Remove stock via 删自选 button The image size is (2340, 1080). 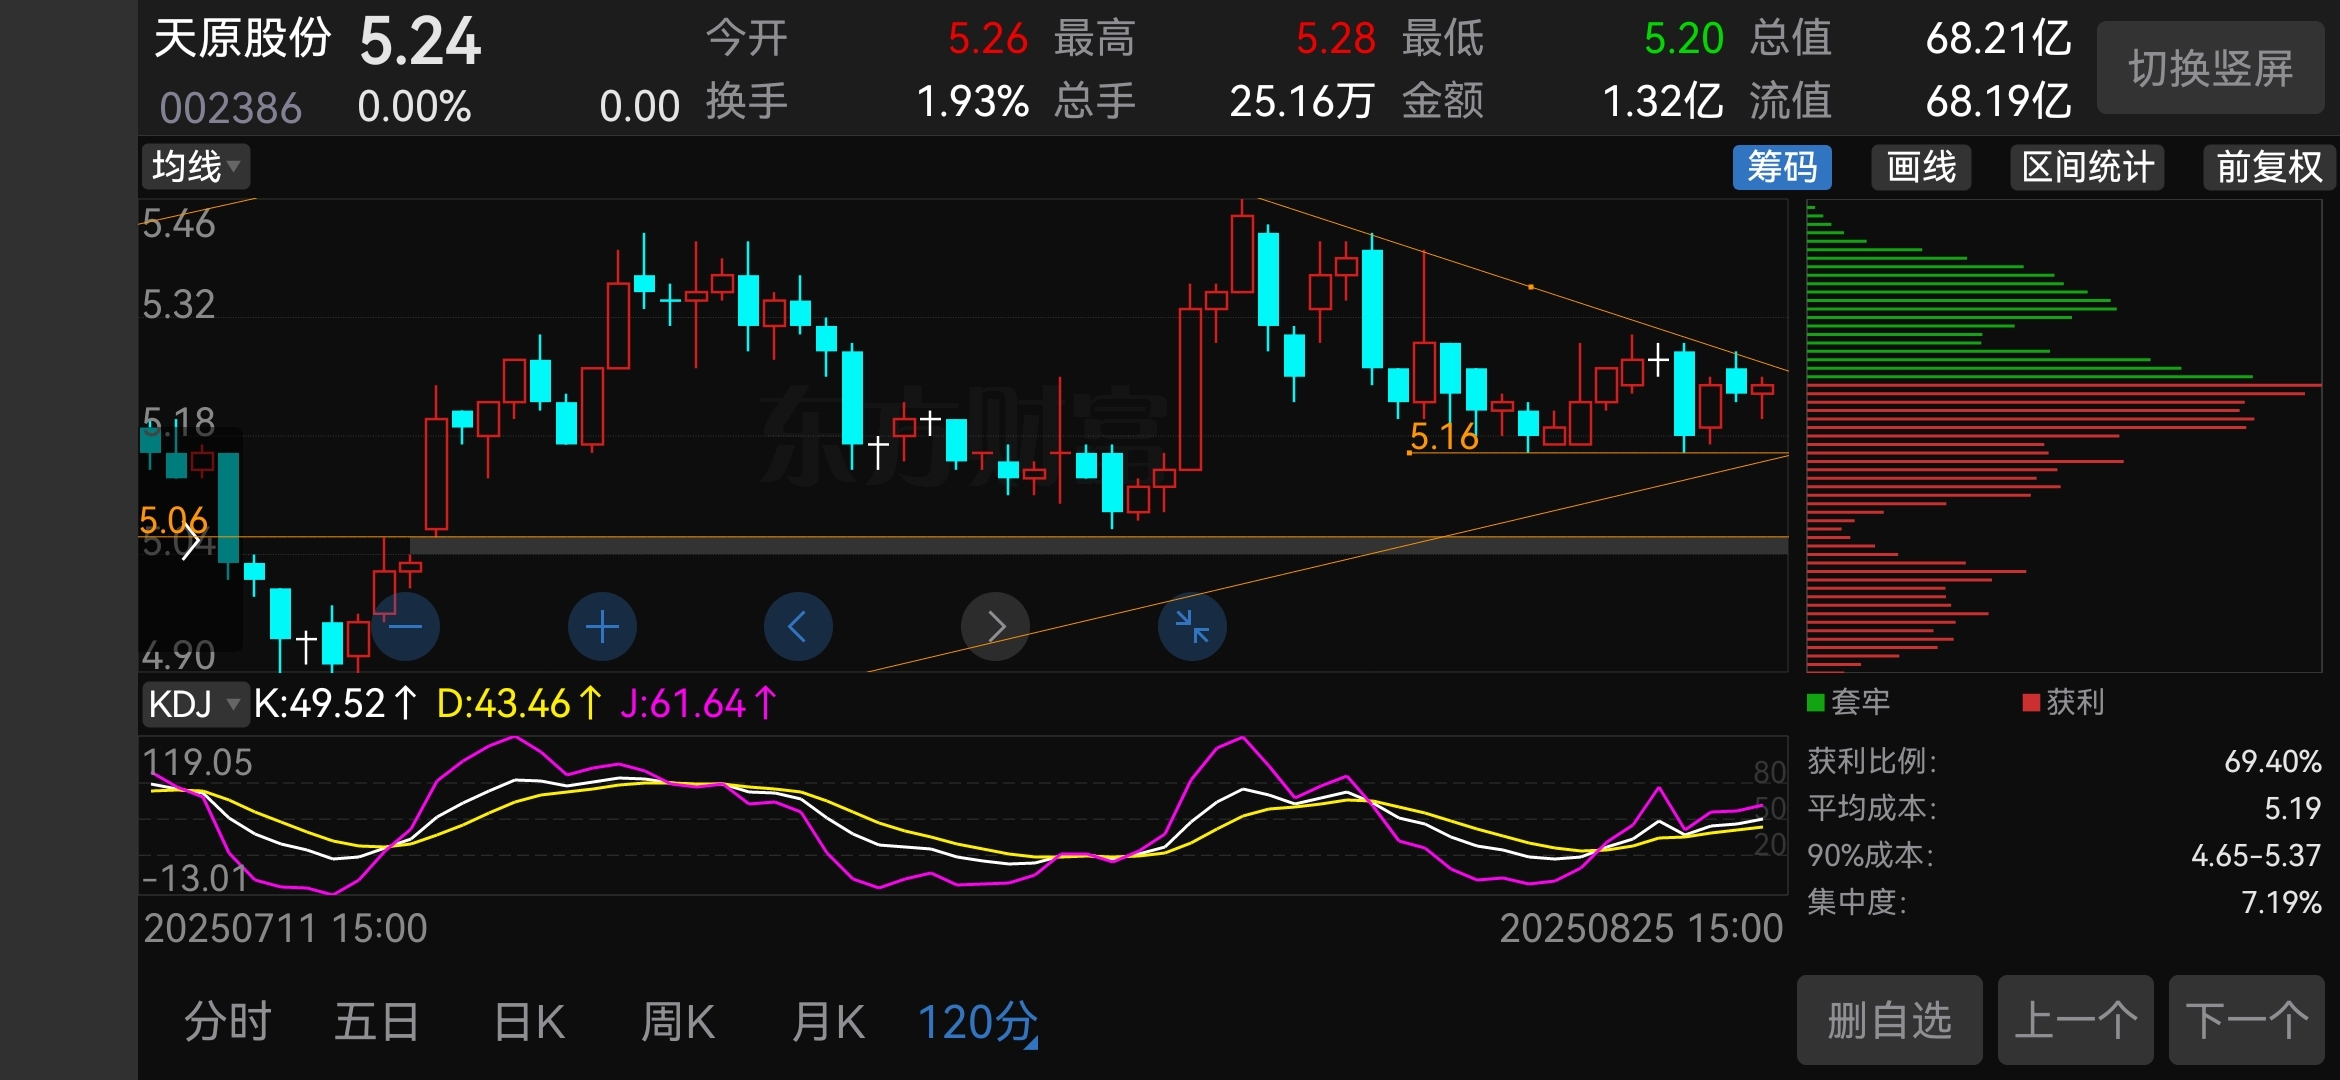tap(1889, 1020)
